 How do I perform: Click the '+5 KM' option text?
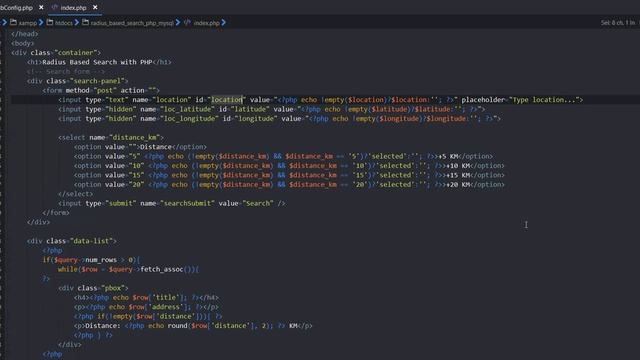tap(448, 156)
